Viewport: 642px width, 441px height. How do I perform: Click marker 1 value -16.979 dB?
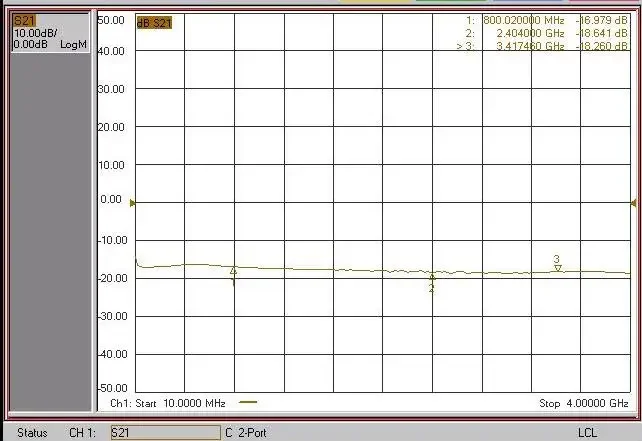601,20
